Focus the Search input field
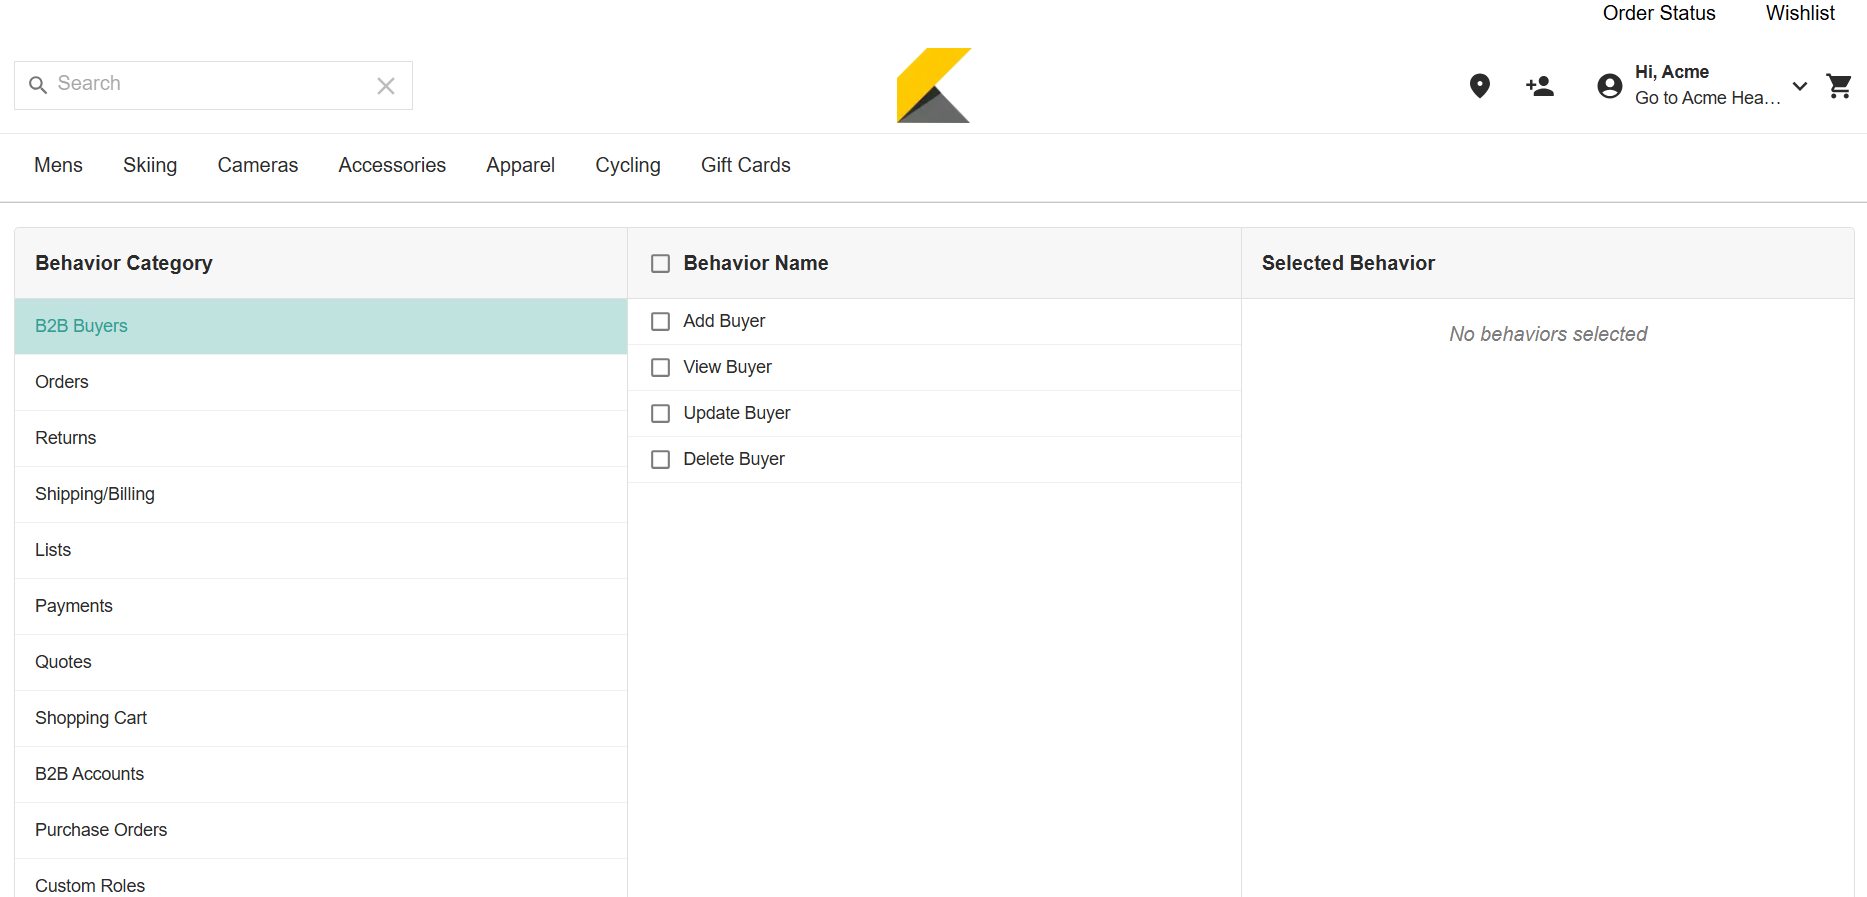Viewport: 1867px width, 897px height. click(213, 85)
